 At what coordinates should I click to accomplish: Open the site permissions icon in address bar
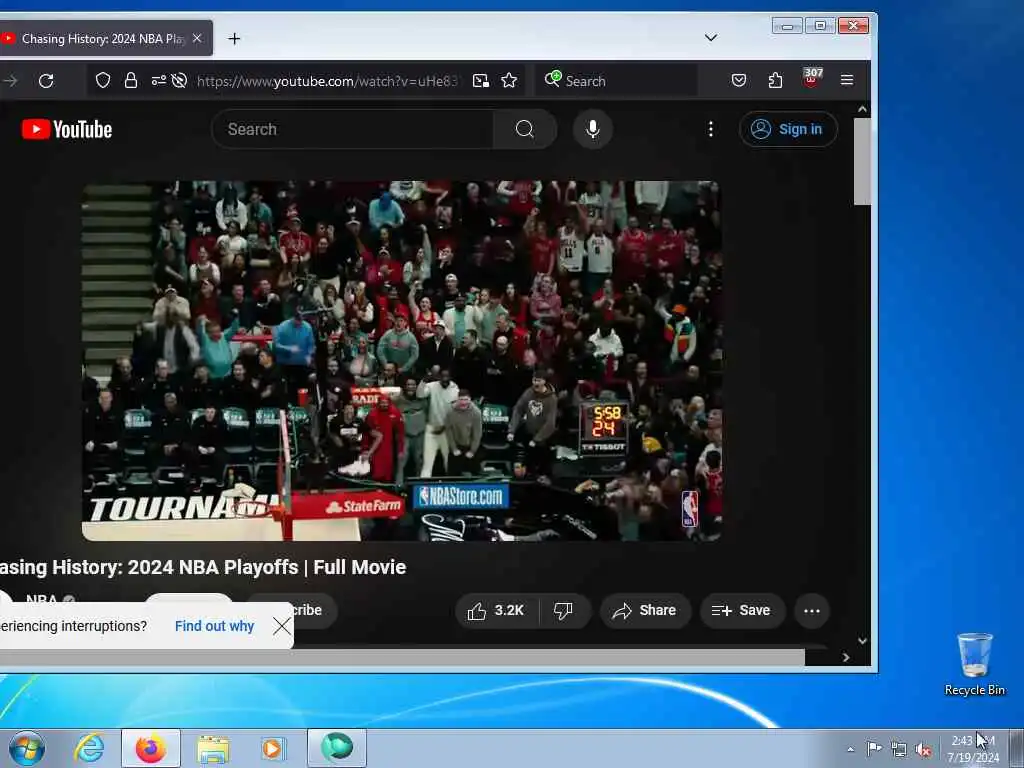coord(158,80)
